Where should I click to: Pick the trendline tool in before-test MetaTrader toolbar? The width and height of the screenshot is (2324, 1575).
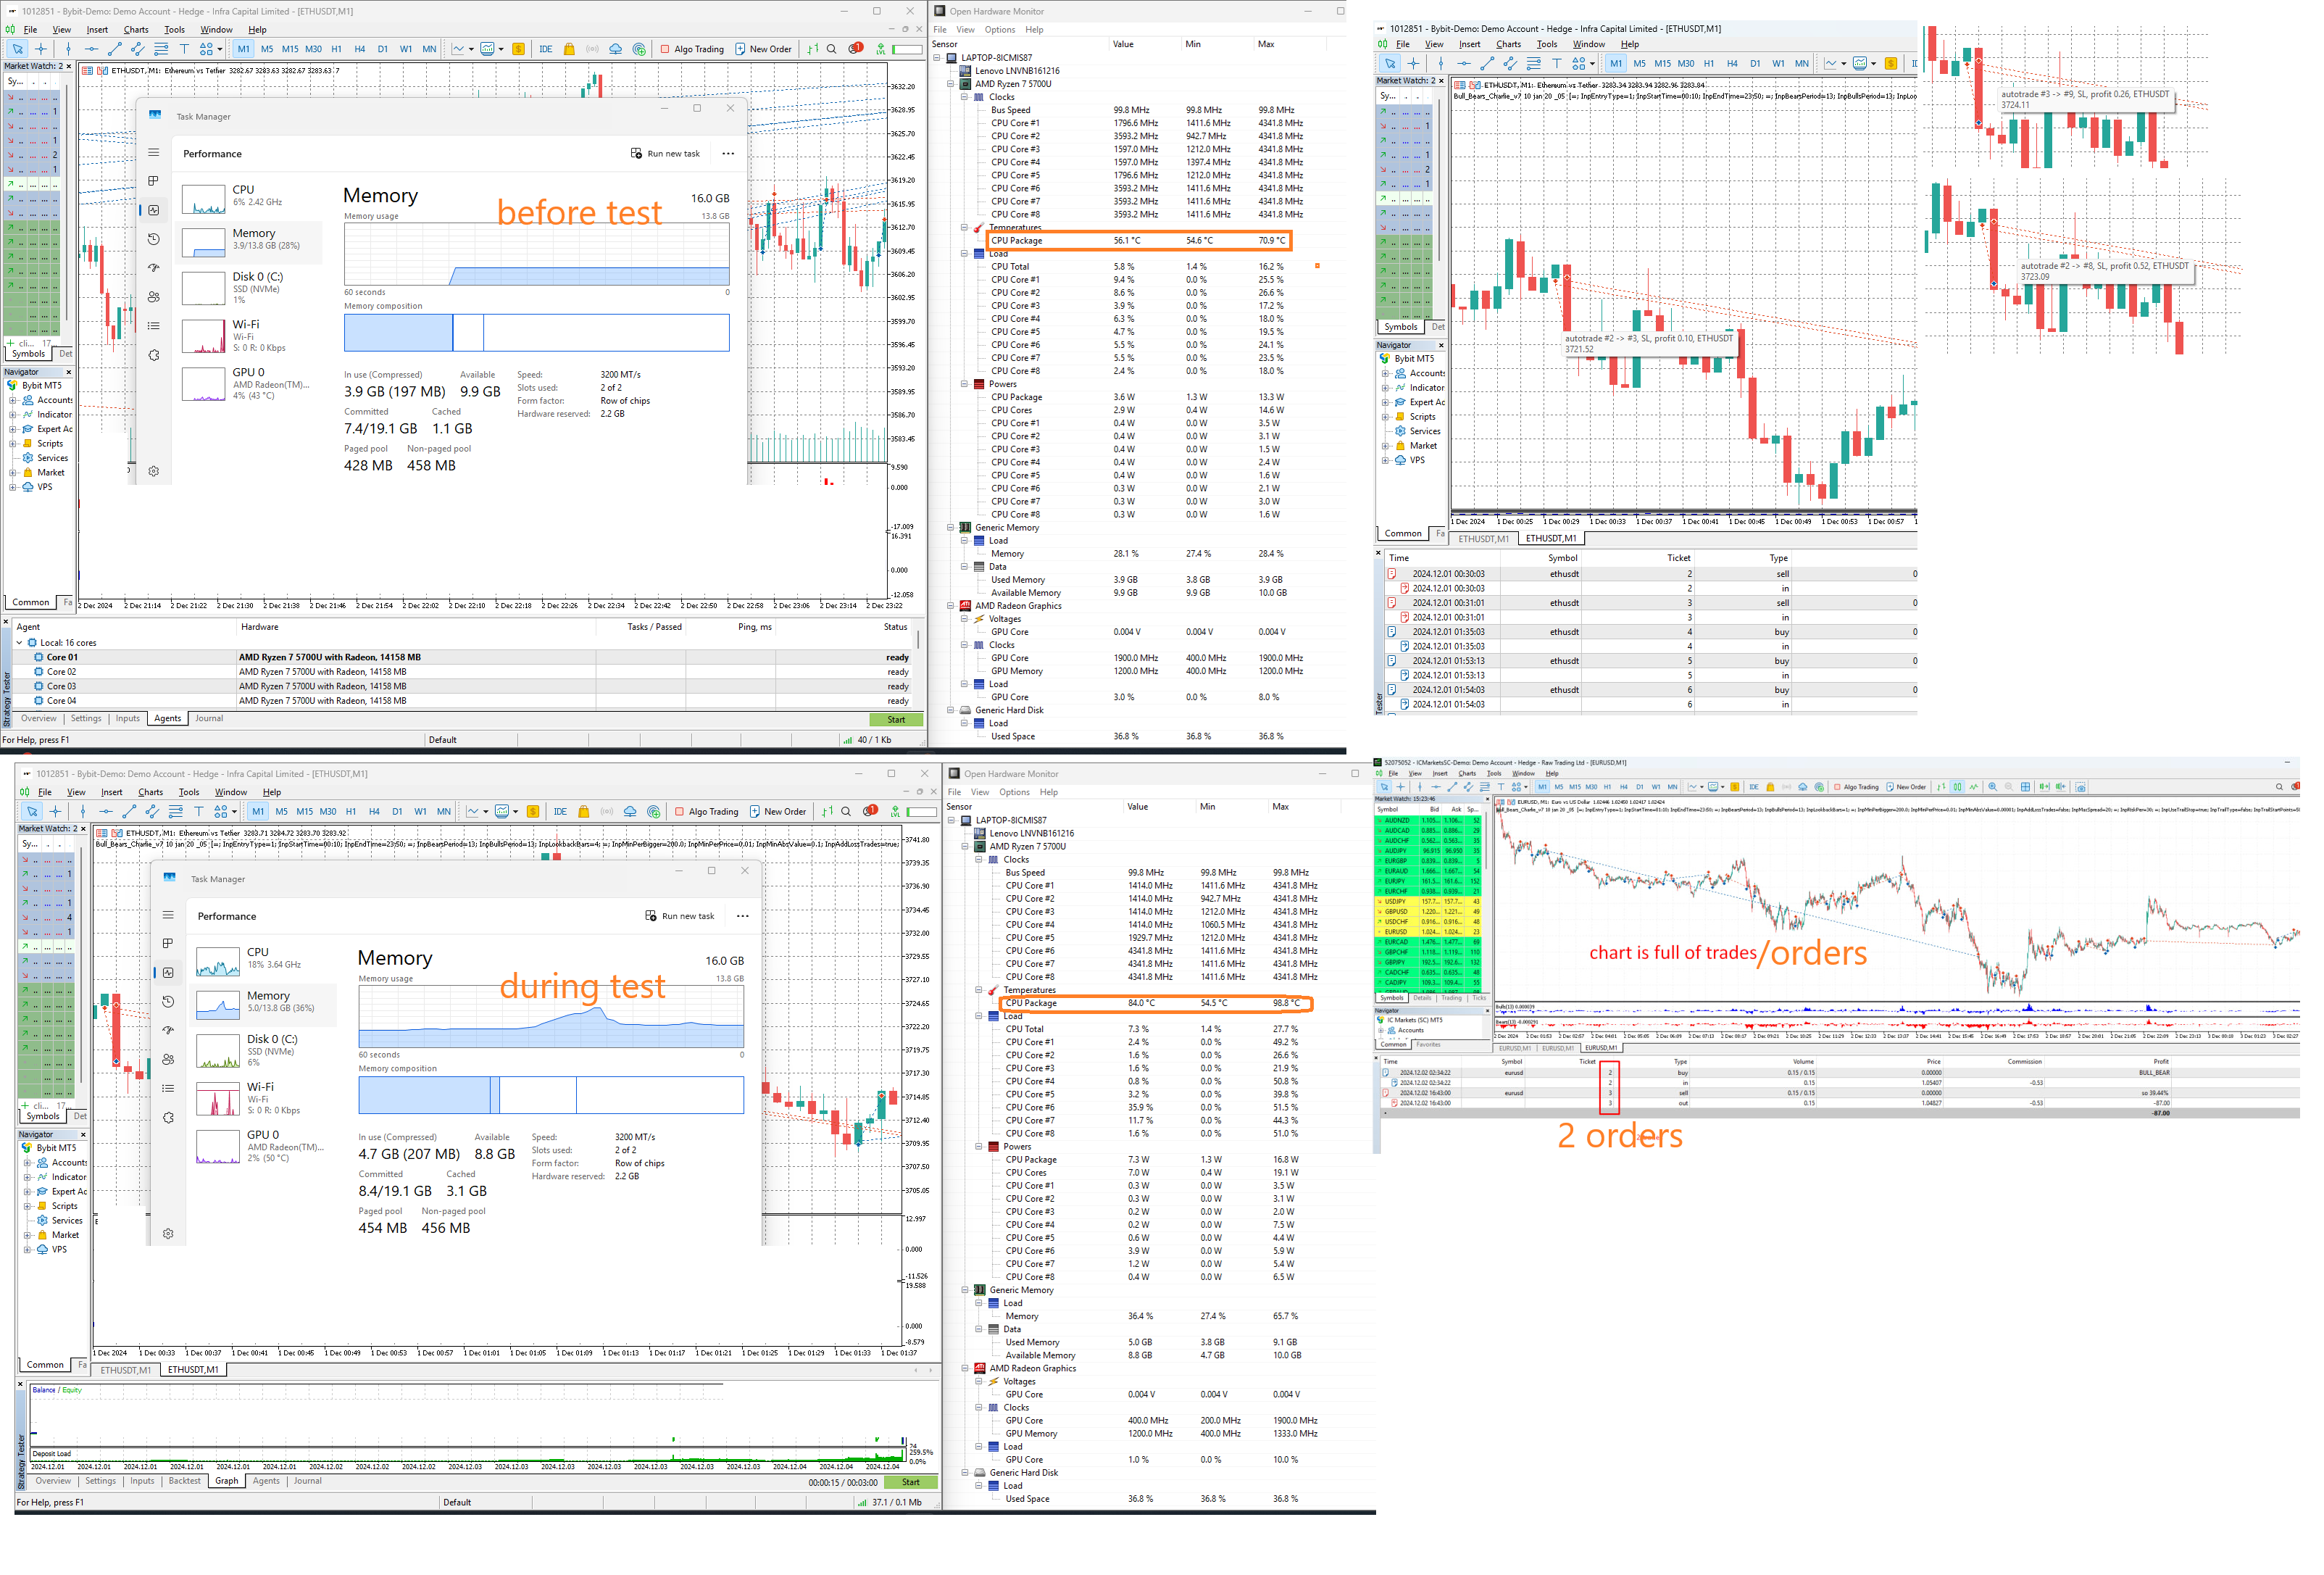(115, 49)
